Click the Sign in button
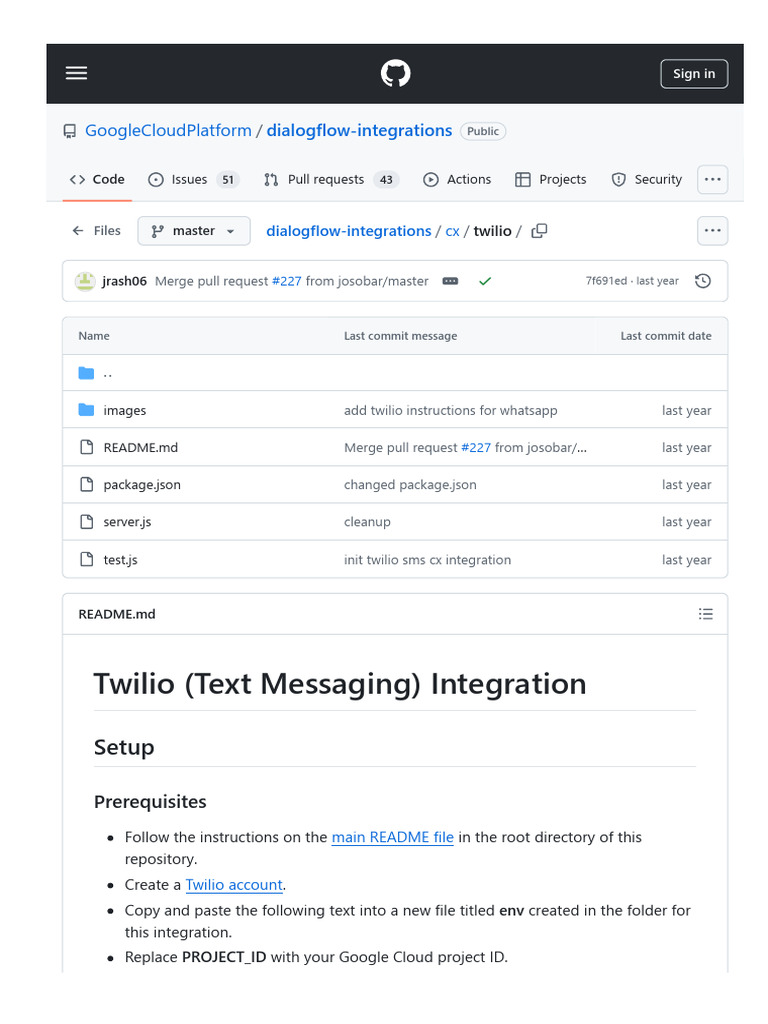This screenshot has height=1024, width=768. (x=694, y=73)
